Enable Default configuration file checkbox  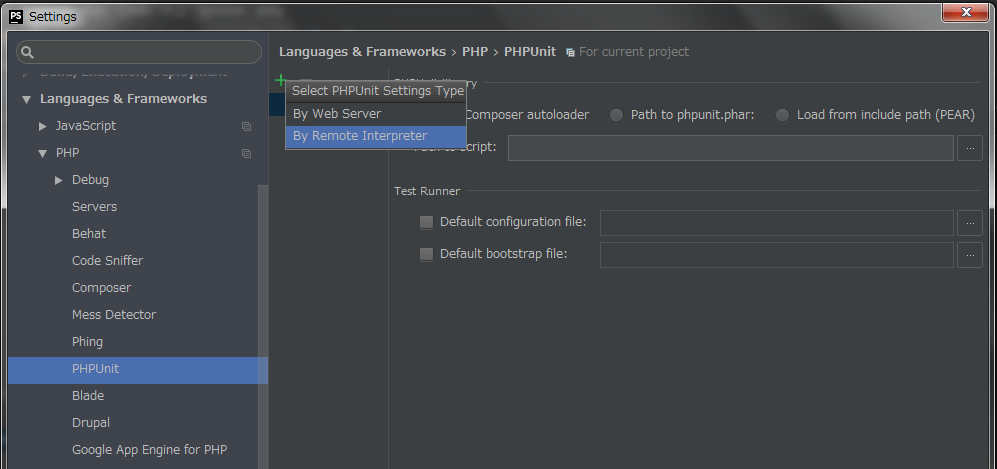[x=426, y=222]
